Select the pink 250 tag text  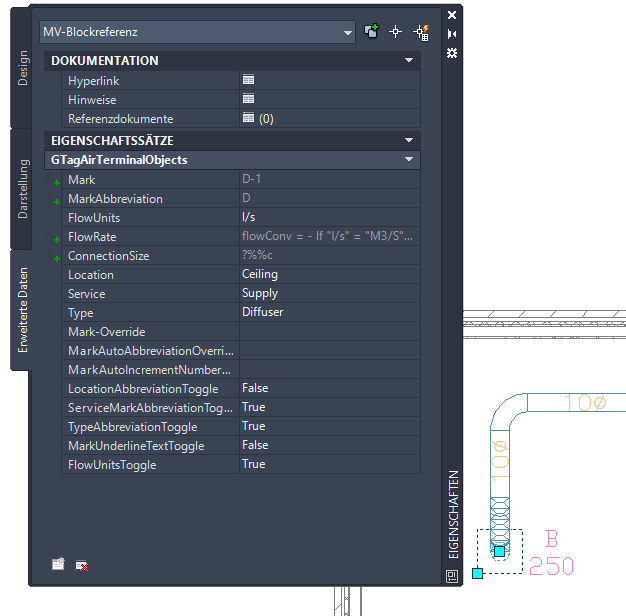(x=551, y=566)
